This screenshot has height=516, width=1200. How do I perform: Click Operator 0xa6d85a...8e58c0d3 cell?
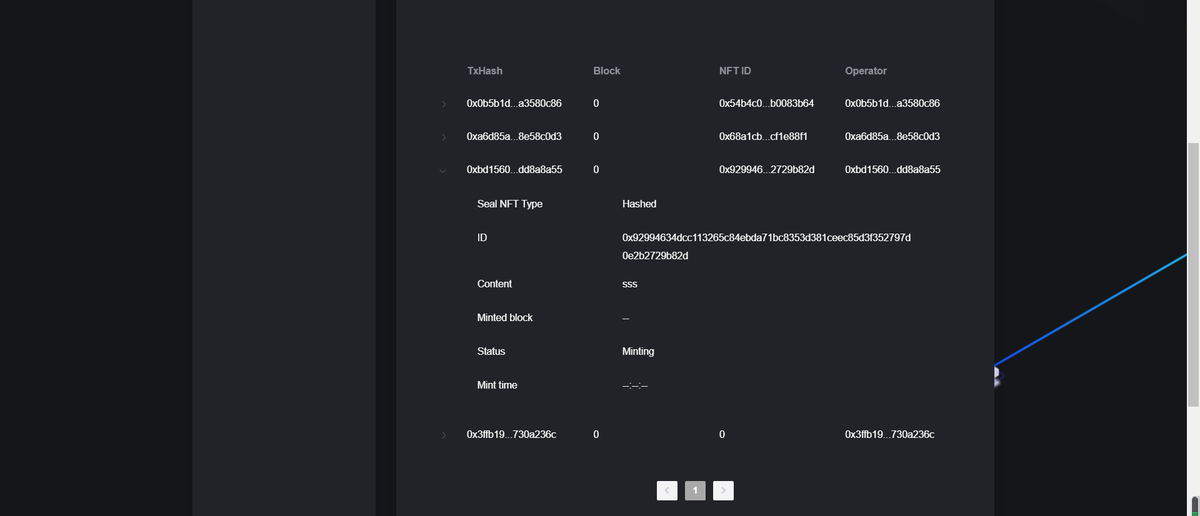pyautogui.click(x=892, y=137)
